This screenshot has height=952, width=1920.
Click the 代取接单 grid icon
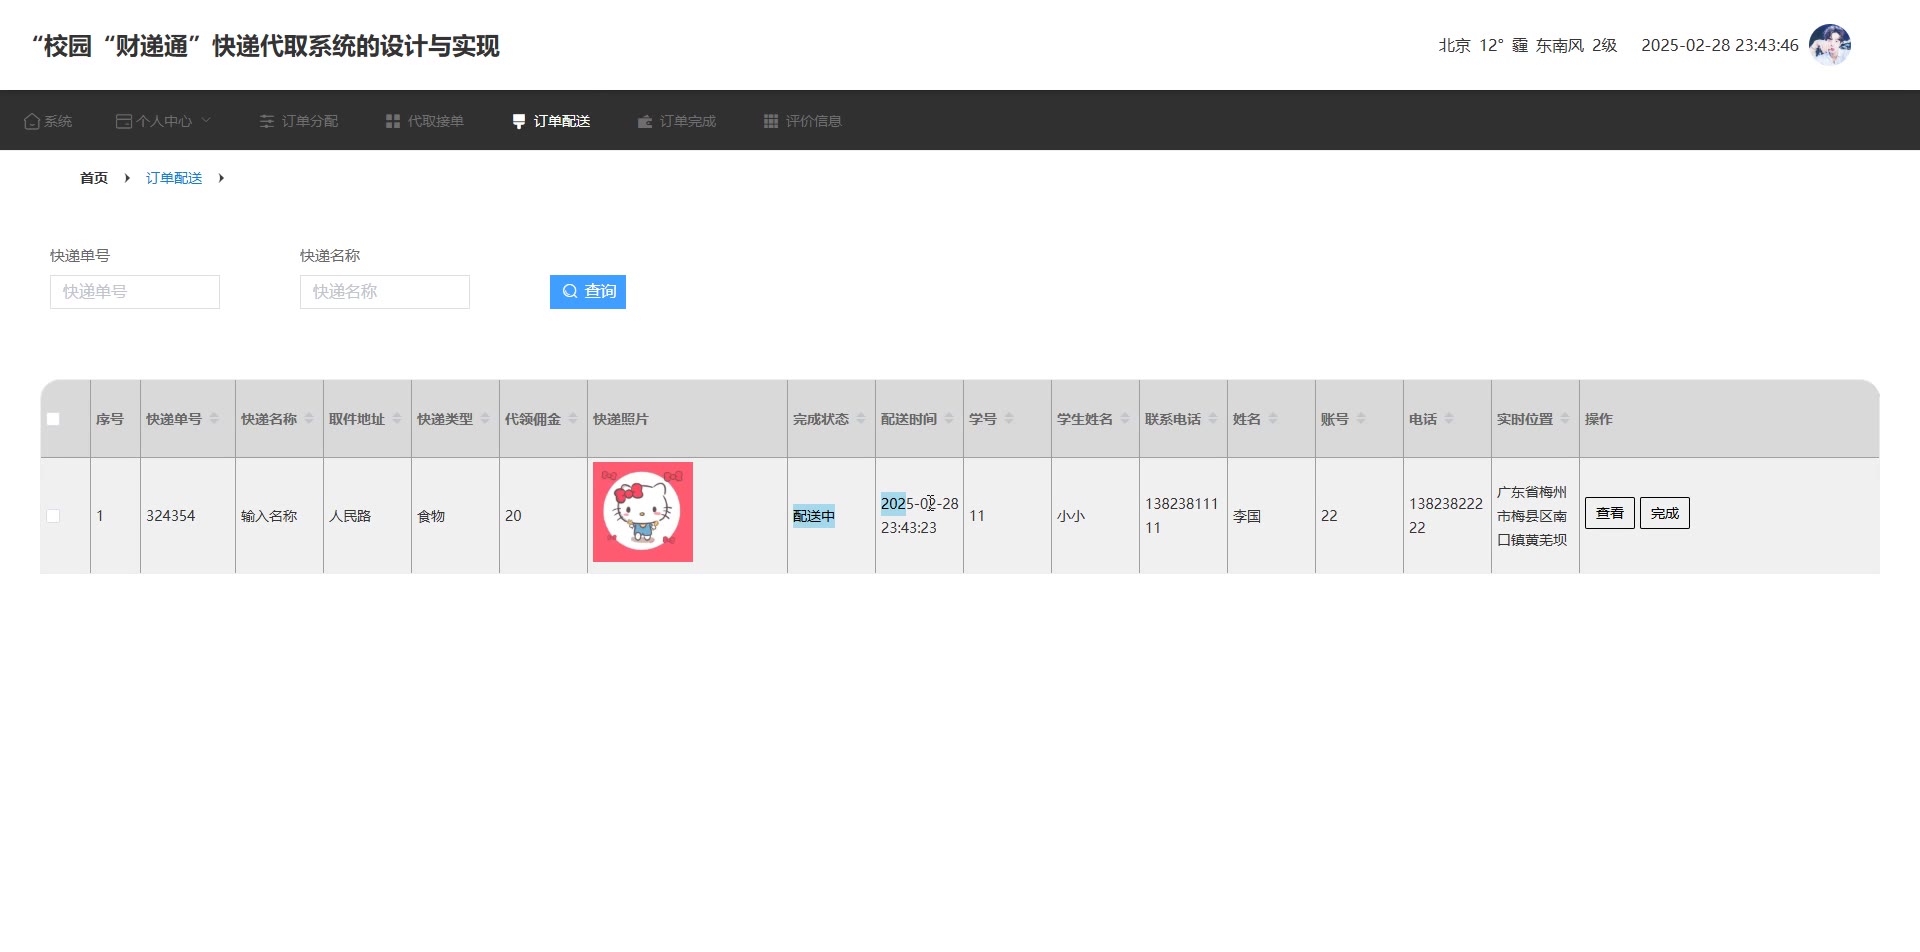(x=393, y=121)
